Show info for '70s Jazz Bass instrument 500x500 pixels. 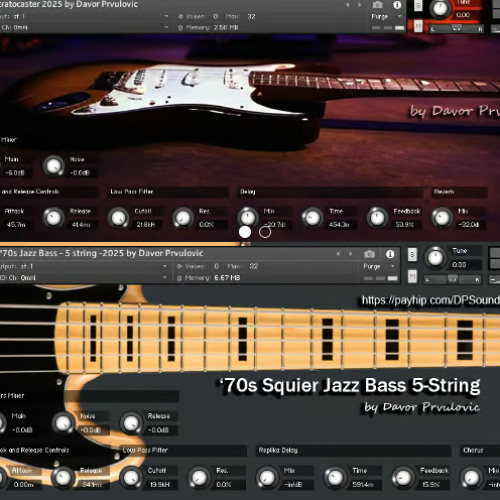(390, 254)
